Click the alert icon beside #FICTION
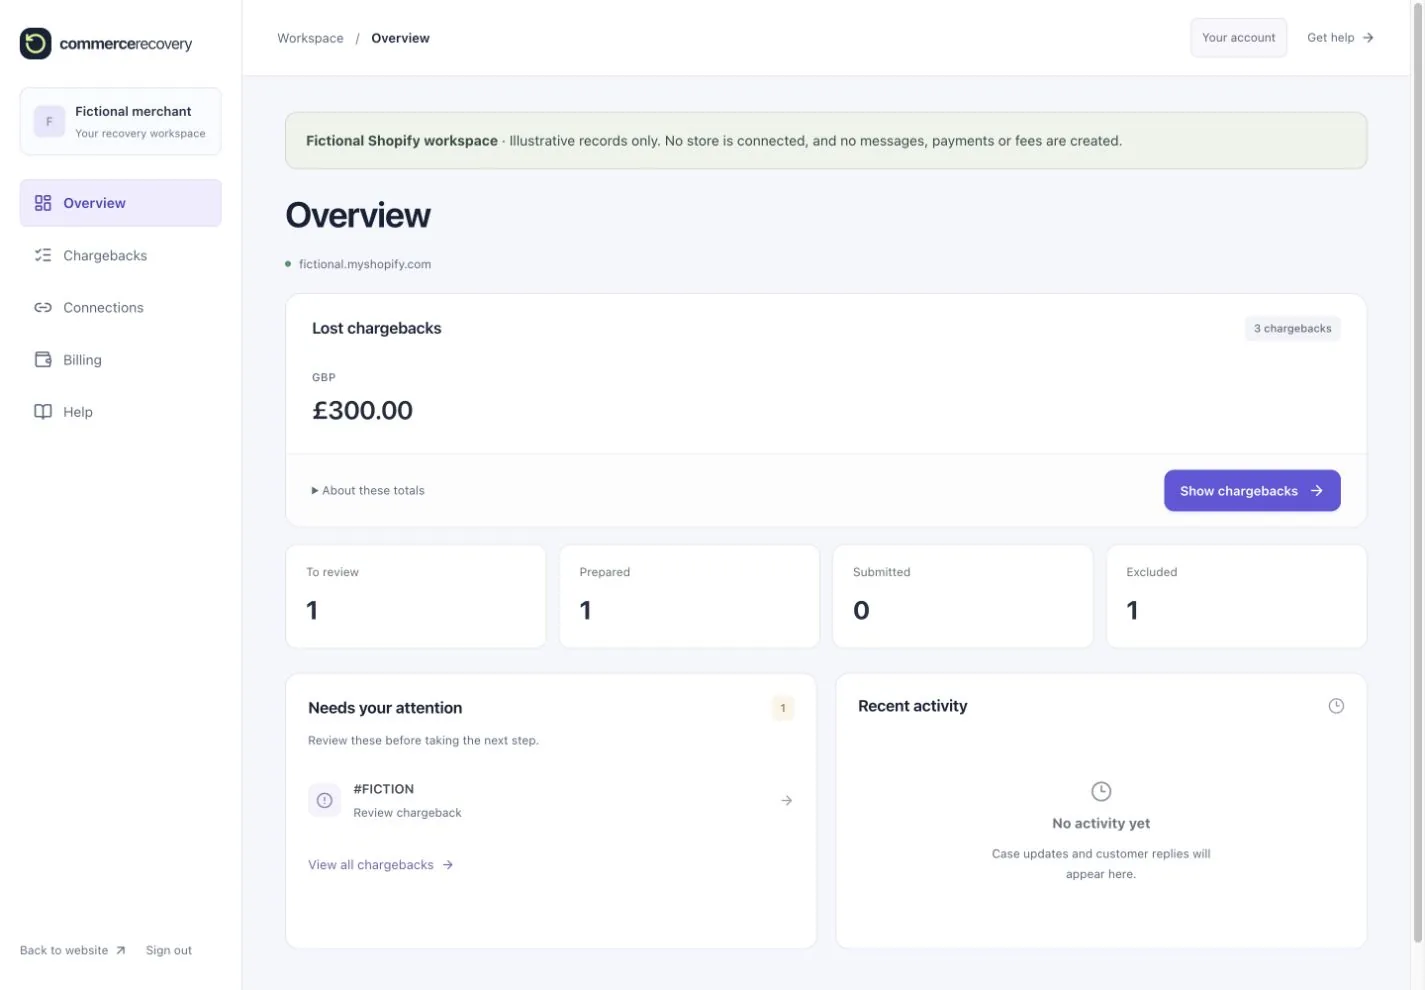The image size is (1425, 990). [x=324, y=800]
